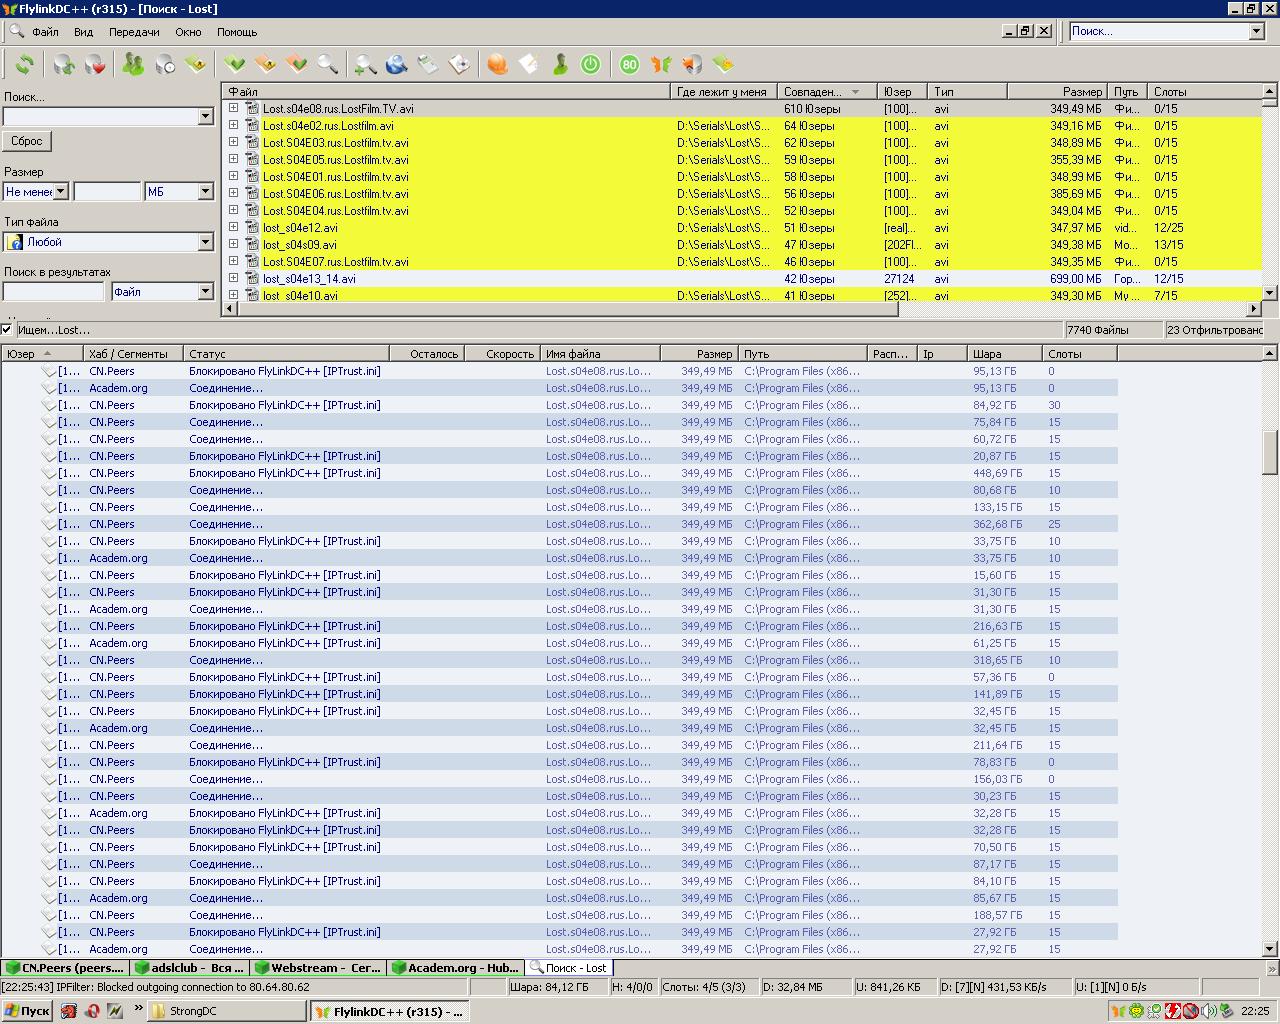1280x1024 pixels.
Task: Click the green power button icon
Action: coord(591,65)
